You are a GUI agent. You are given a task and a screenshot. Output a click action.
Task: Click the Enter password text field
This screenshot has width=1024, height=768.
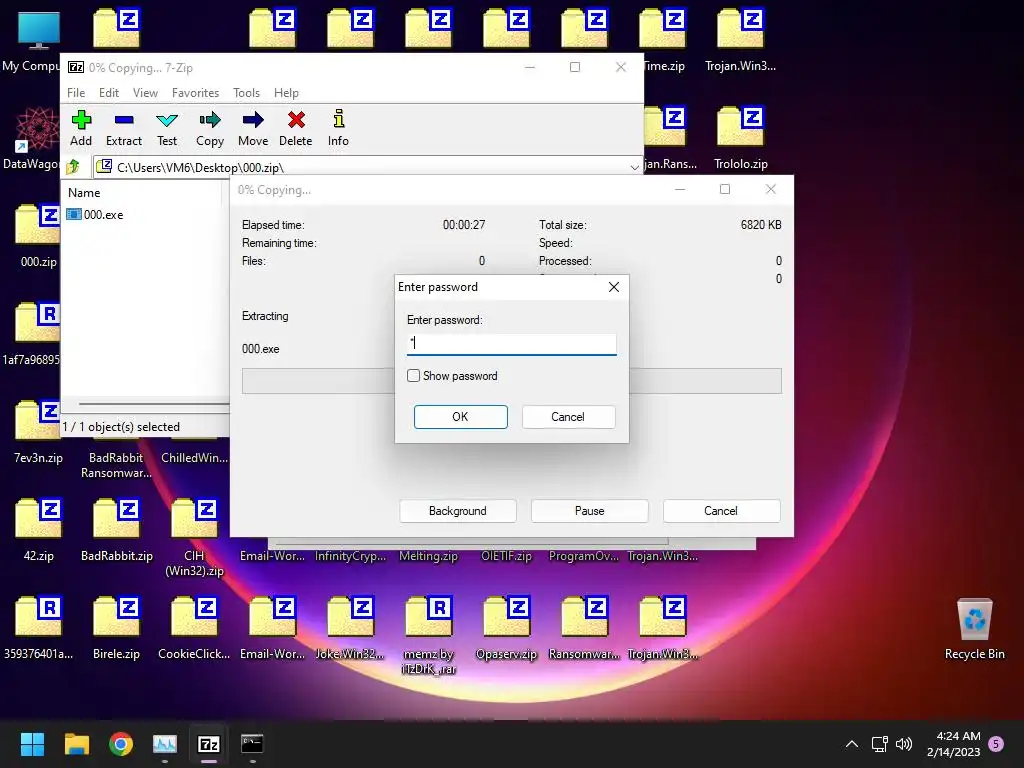click(511, 344)
